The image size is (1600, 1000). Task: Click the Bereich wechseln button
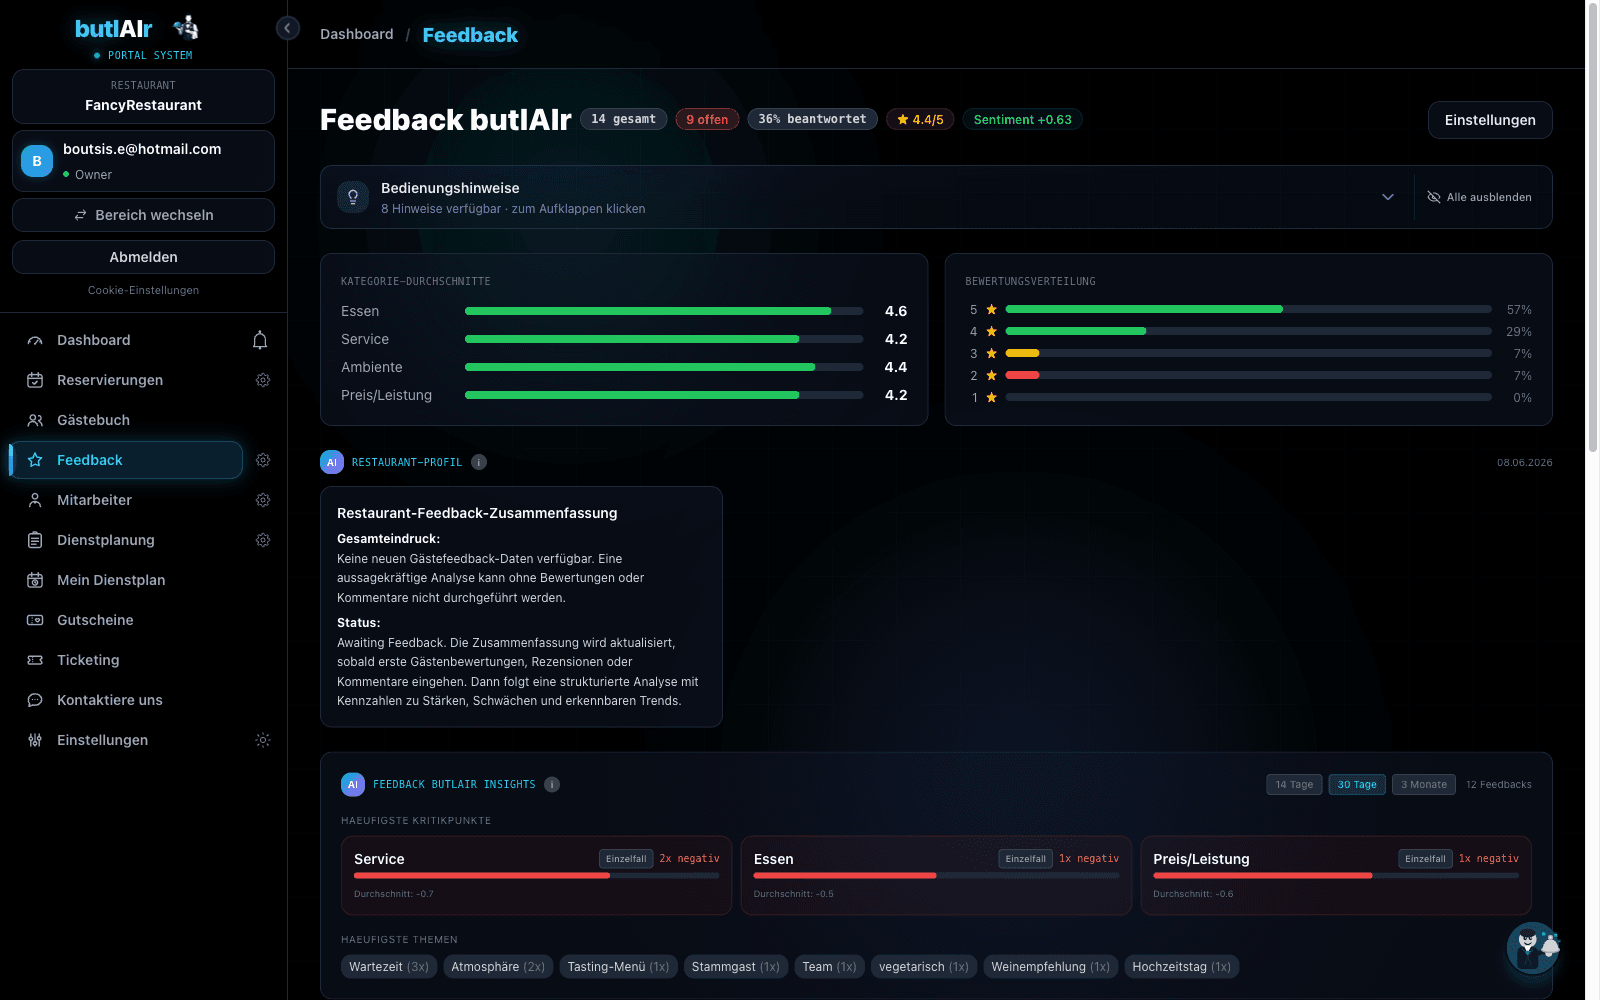143,215
